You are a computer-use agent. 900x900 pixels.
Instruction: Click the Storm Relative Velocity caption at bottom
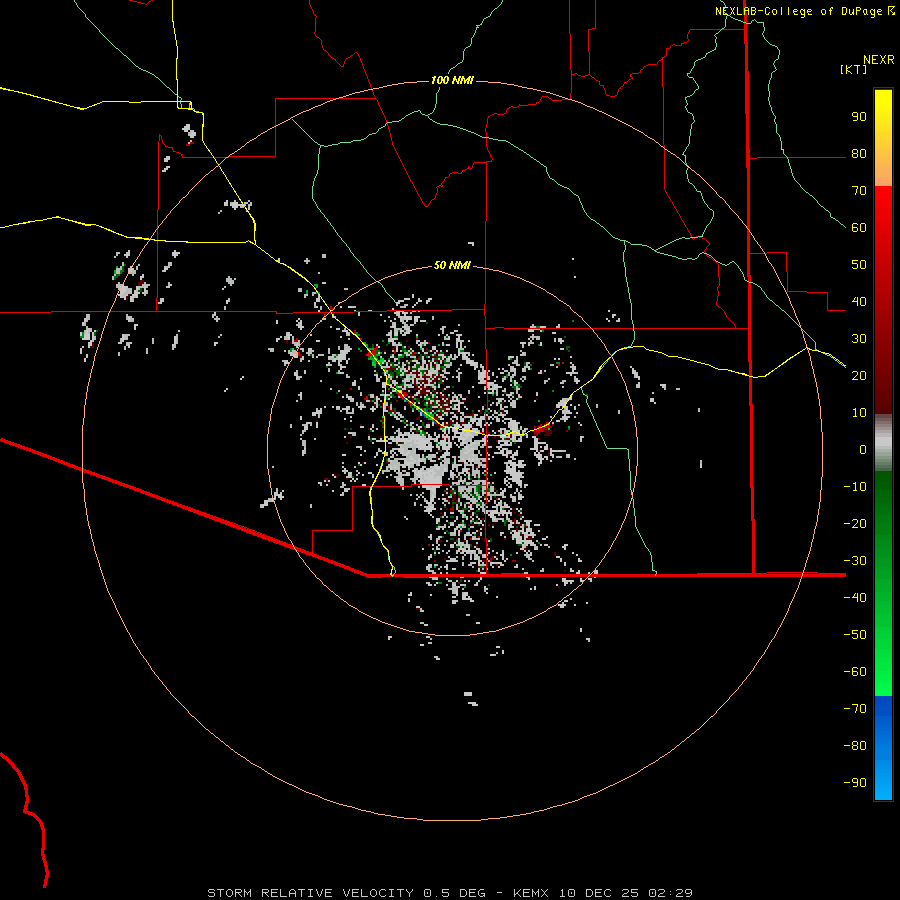(450, 893)
